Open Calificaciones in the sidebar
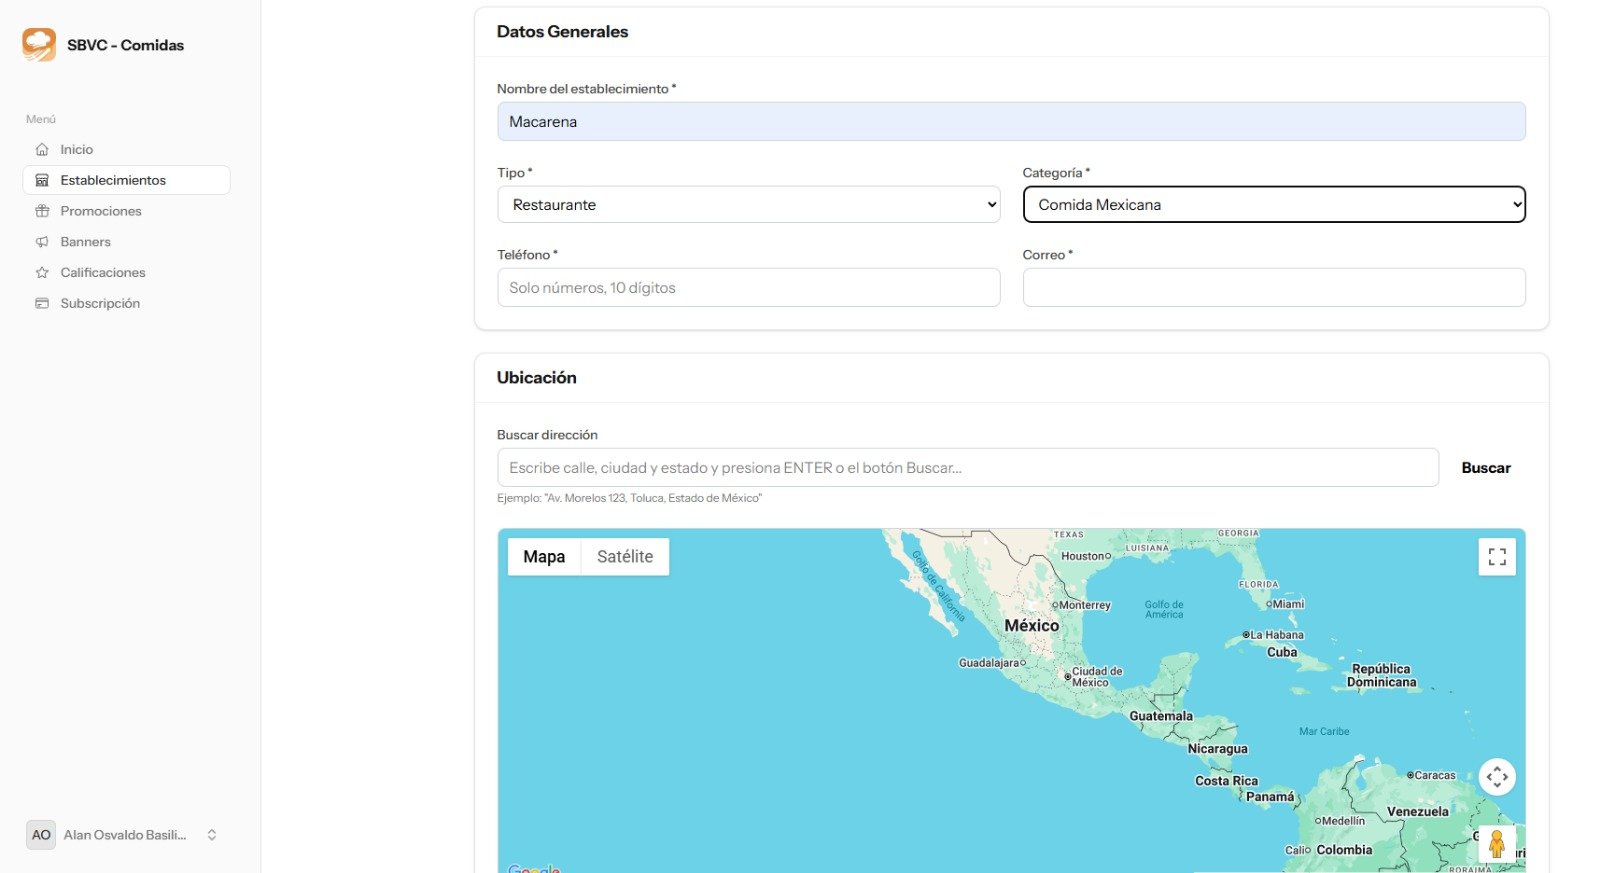This screenshot has width=1600, height=873. pyautogui.click(x=126, y=273)
